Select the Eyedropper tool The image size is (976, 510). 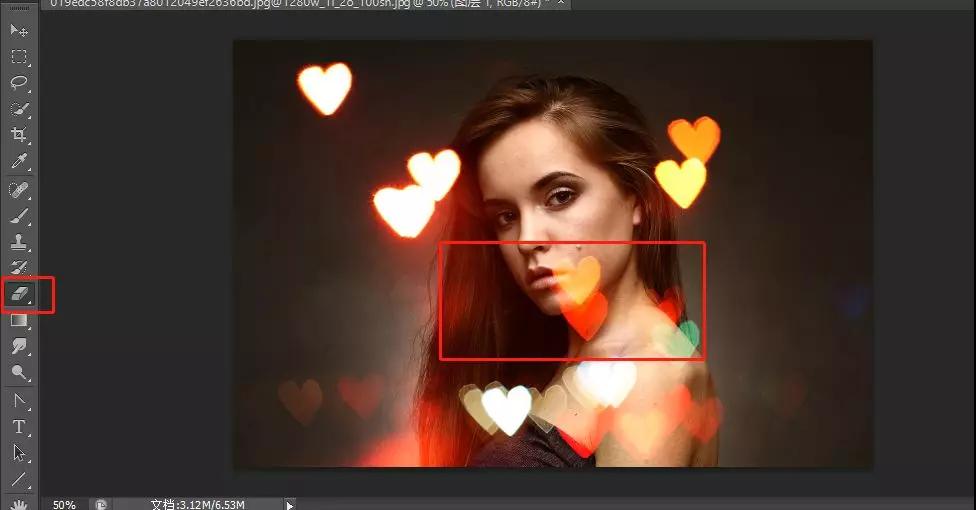point(19,161)
